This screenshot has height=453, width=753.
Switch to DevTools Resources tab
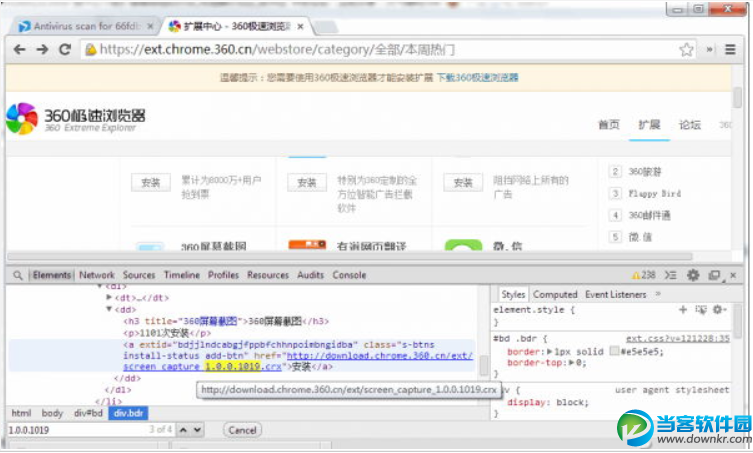(268, 275)
